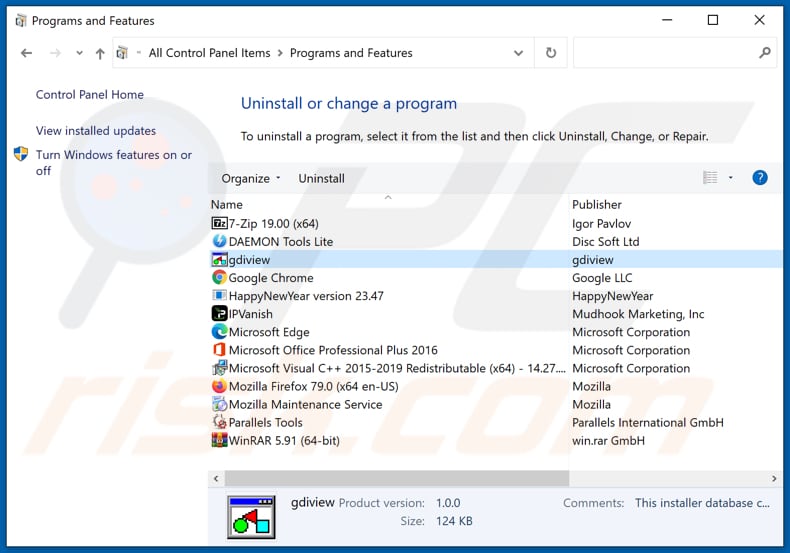Click the Google Chrome icon
This screenshot has width=790, height=553.
[x=219, y=278]
